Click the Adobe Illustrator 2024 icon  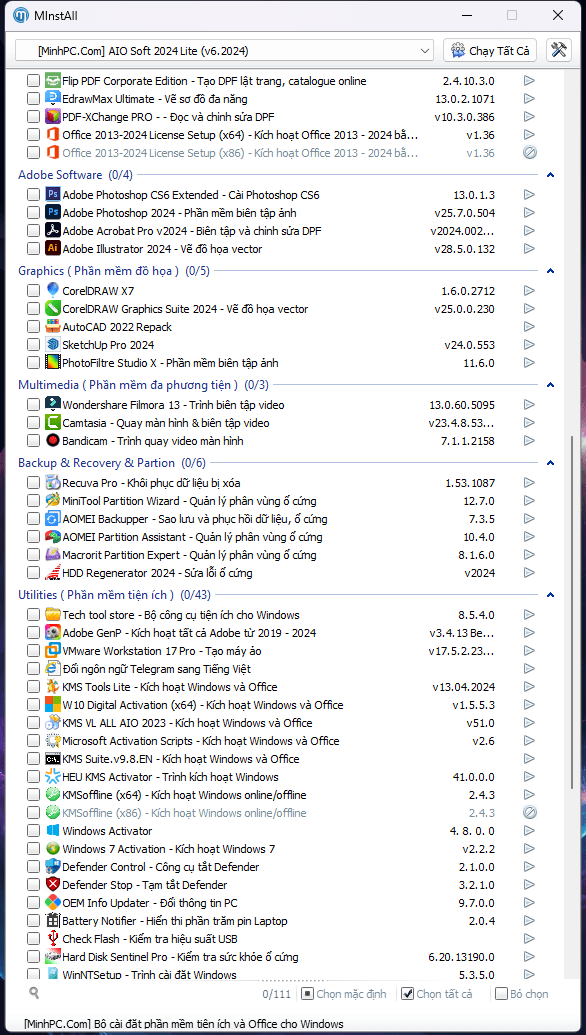pos(53,249)
